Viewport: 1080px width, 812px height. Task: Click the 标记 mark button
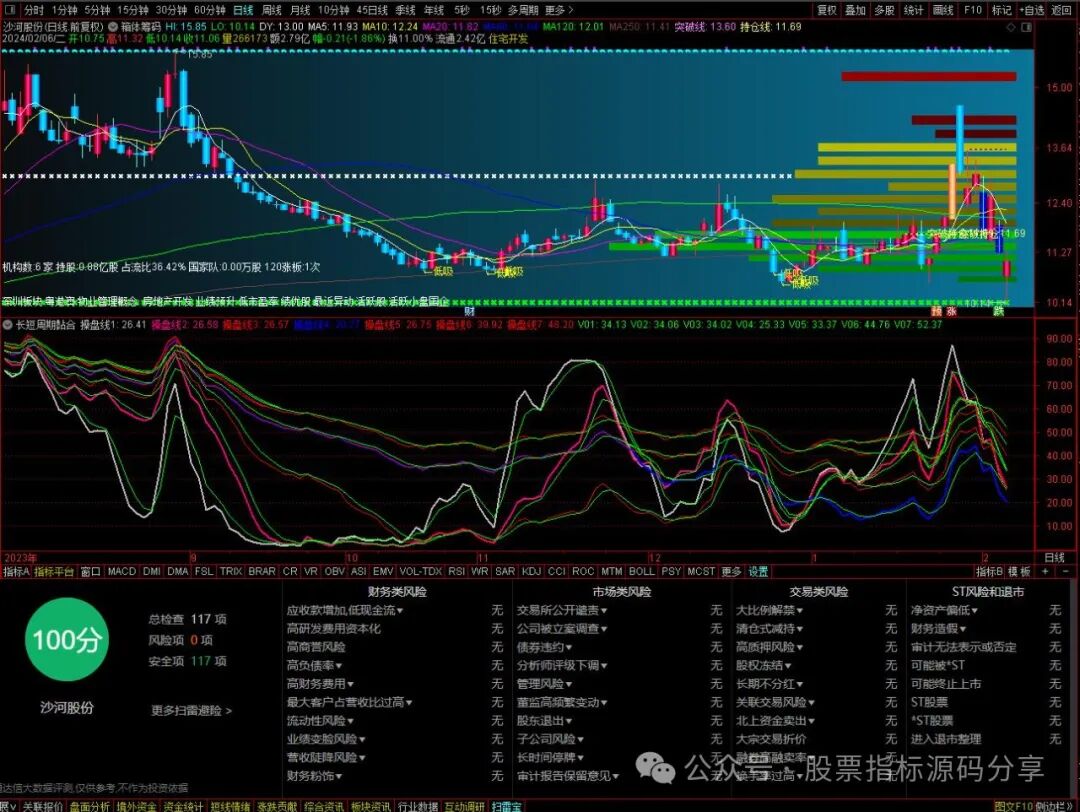(x=1001, y=10)
